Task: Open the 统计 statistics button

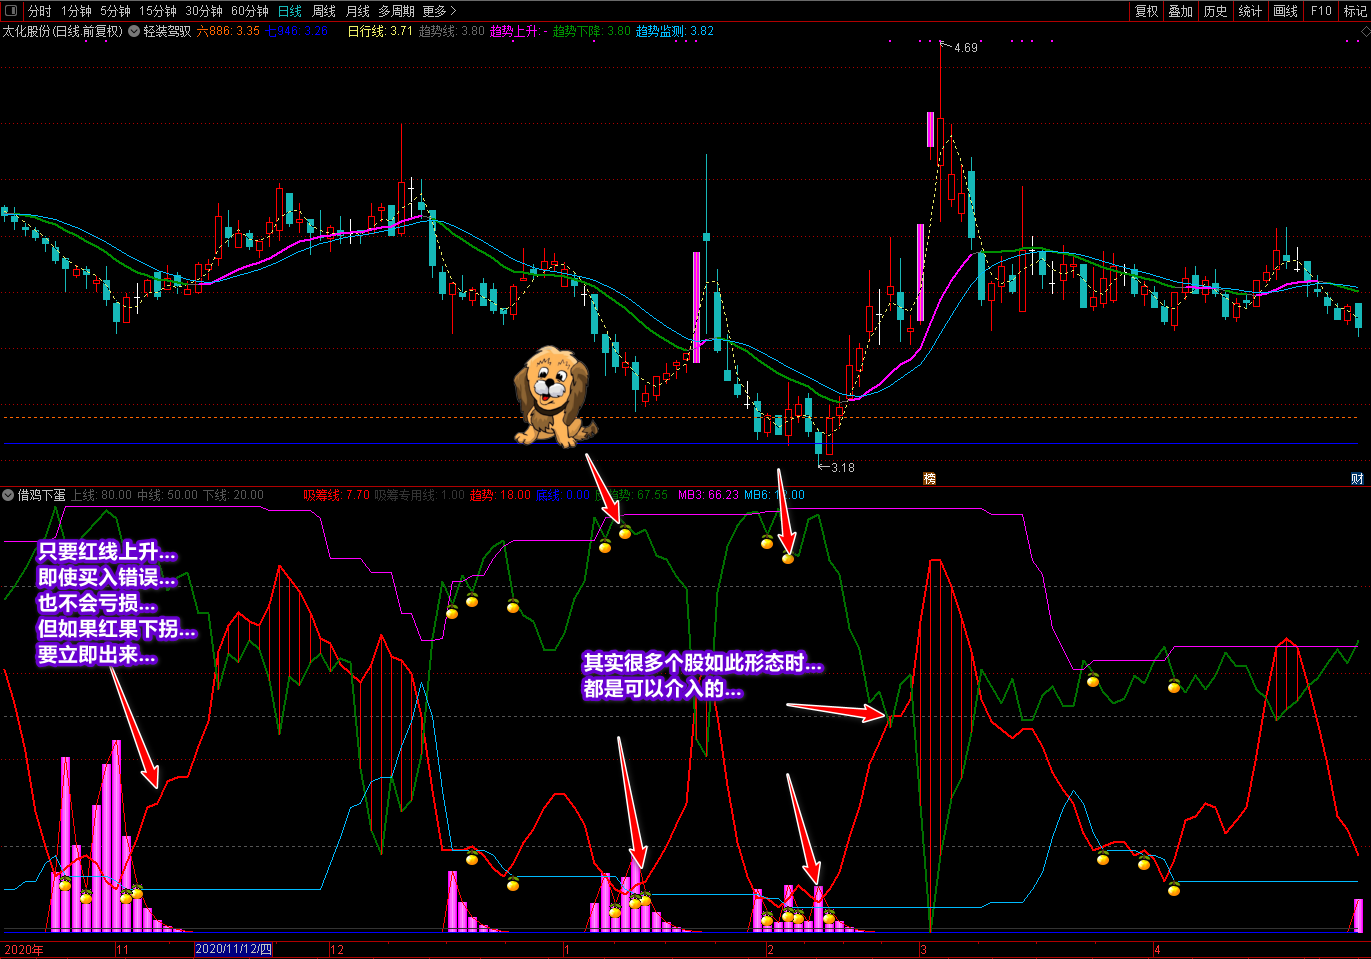Action: tap(1250, 11)
